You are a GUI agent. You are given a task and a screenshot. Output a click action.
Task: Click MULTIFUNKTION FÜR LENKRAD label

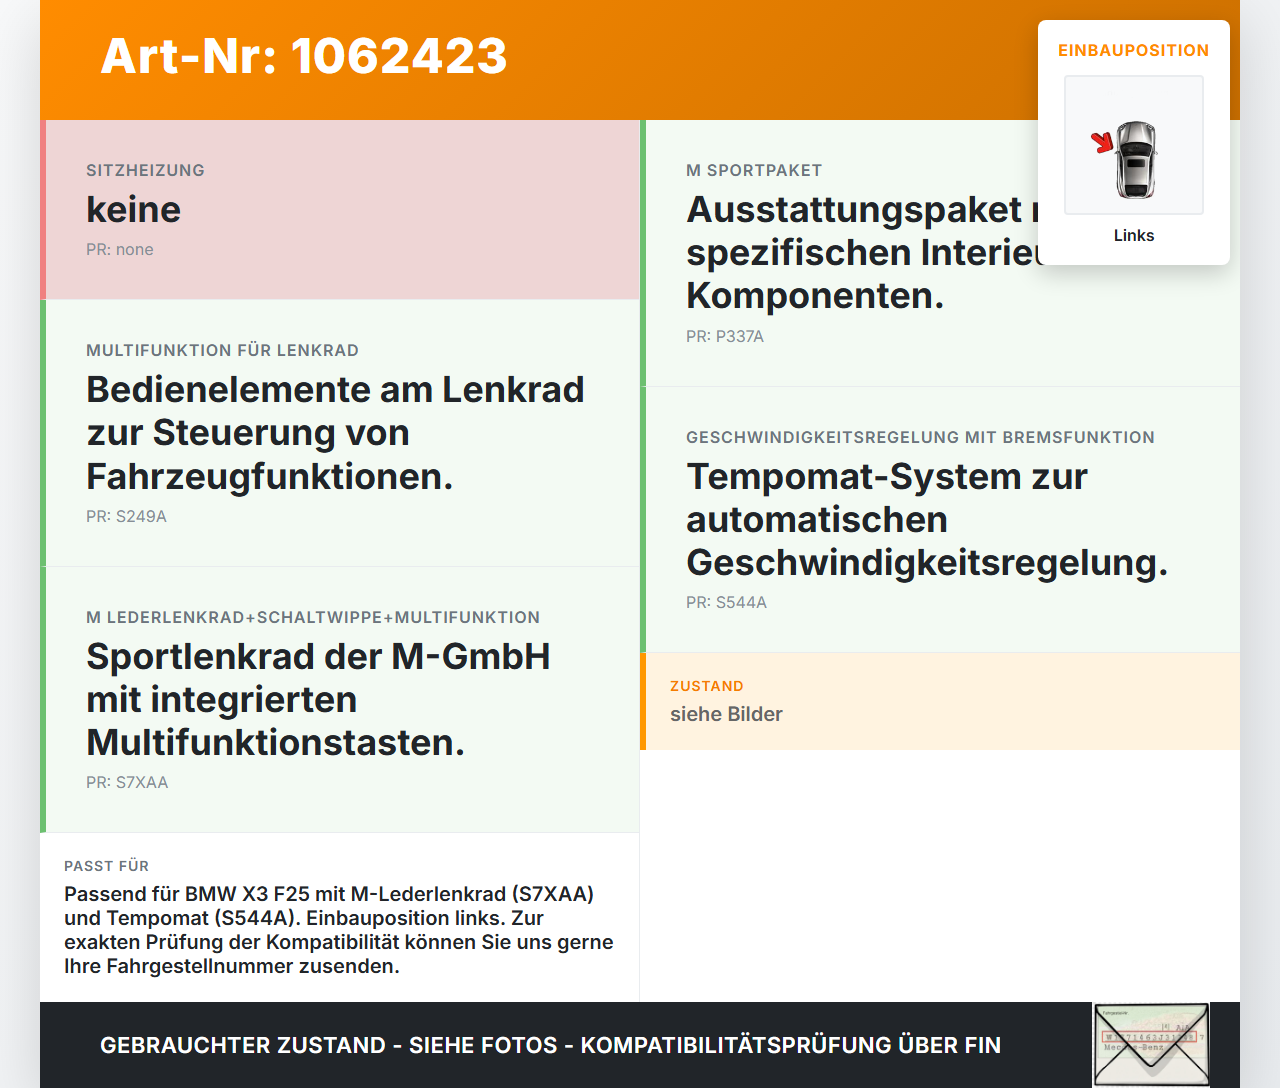pyautogui.click(x=222, y=350)
